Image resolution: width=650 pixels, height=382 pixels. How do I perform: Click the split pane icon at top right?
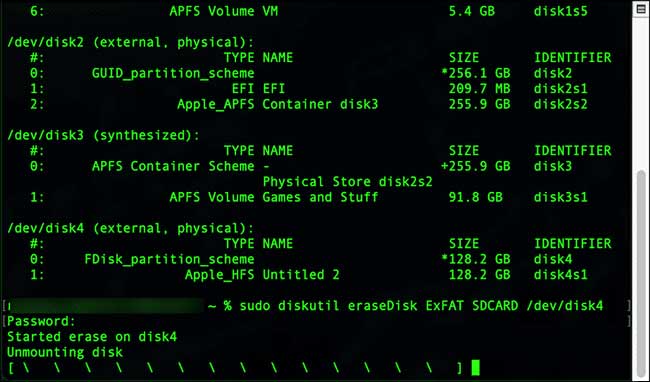click(x=640, y=9)
